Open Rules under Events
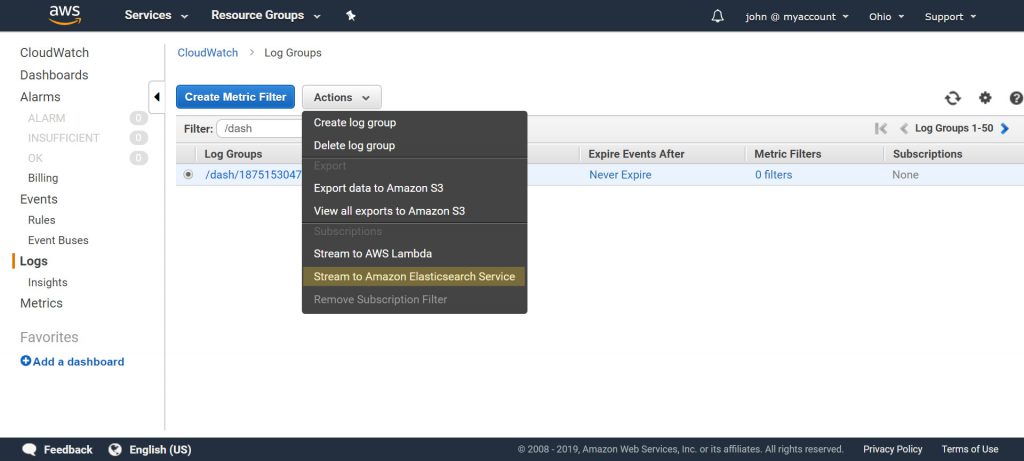 point(42,220)
